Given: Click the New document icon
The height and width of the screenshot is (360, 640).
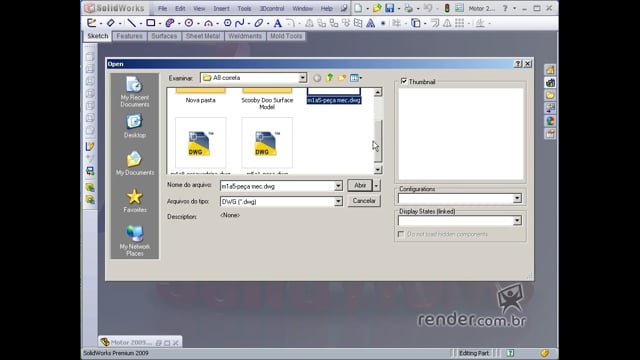Looking at the screenshot, I should [358, 8].
